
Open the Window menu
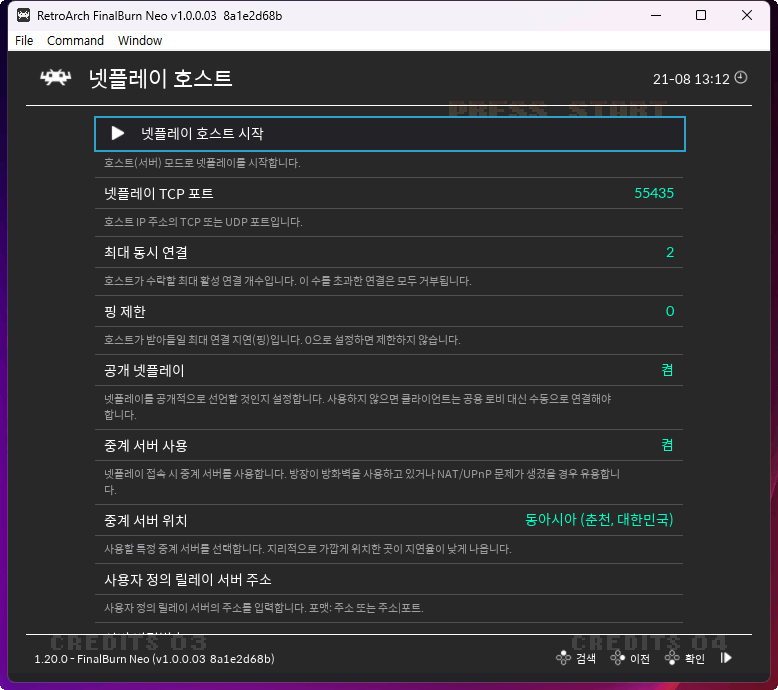[140, 41]
